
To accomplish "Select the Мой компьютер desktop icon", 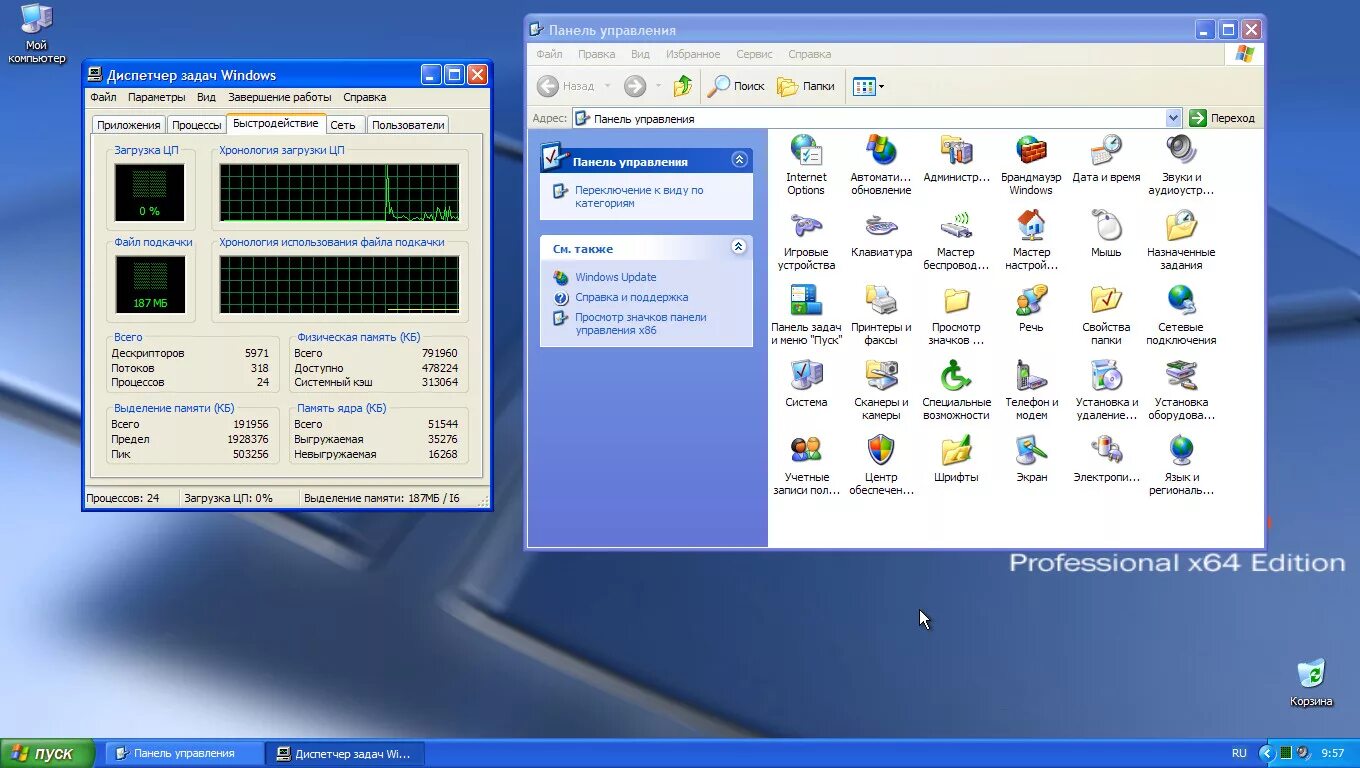I will pyautogui.click(x=37, y=34).
